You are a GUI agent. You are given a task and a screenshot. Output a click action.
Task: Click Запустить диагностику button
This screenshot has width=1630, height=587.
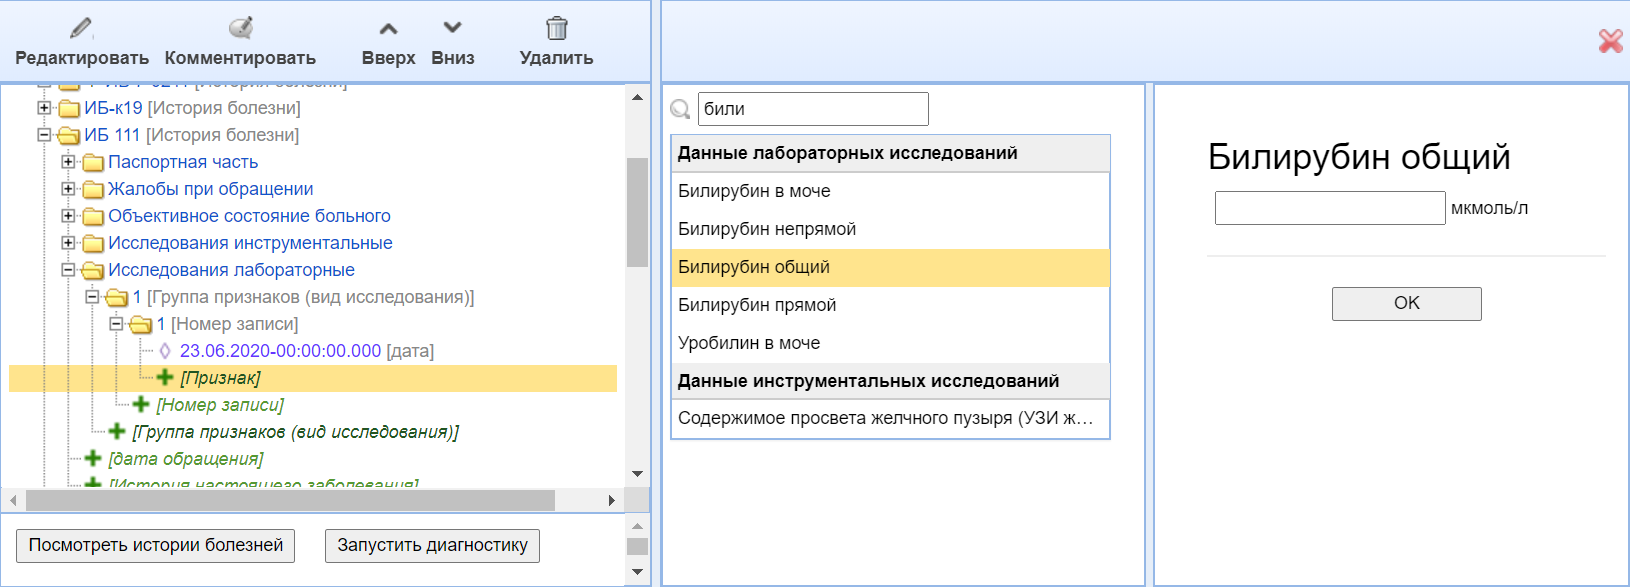tap(432, 545)
